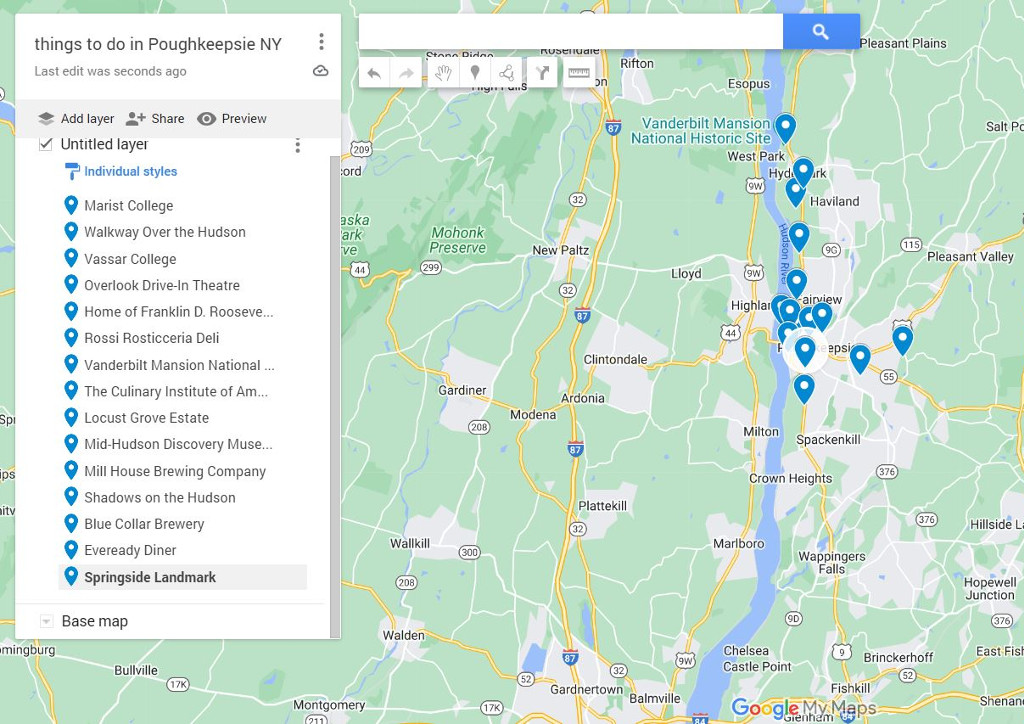Click the Mohonk Preserve map label
The height and width of the screenshot is (724, 1024).
pos(458,240)
